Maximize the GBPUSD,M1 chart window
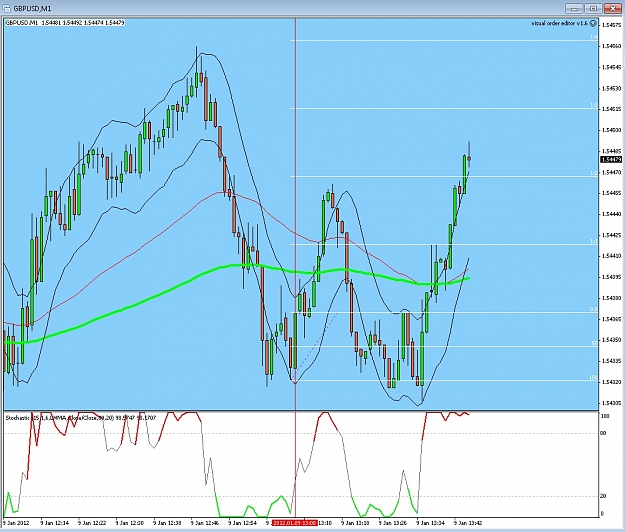 pyautogui.click(x=594, y=8)
